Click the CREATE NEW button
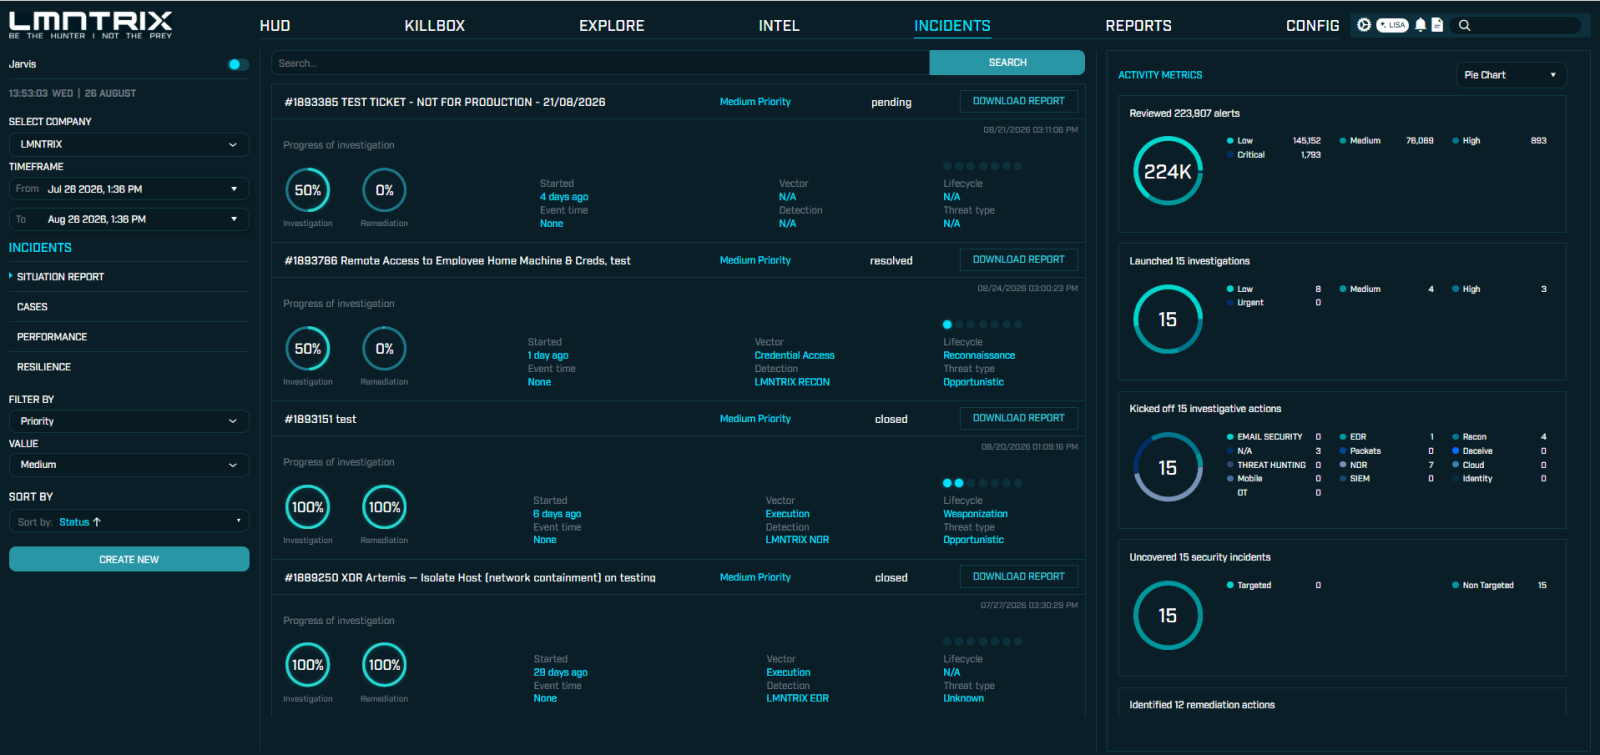The image size is (1600, 755). pos(129,559)
